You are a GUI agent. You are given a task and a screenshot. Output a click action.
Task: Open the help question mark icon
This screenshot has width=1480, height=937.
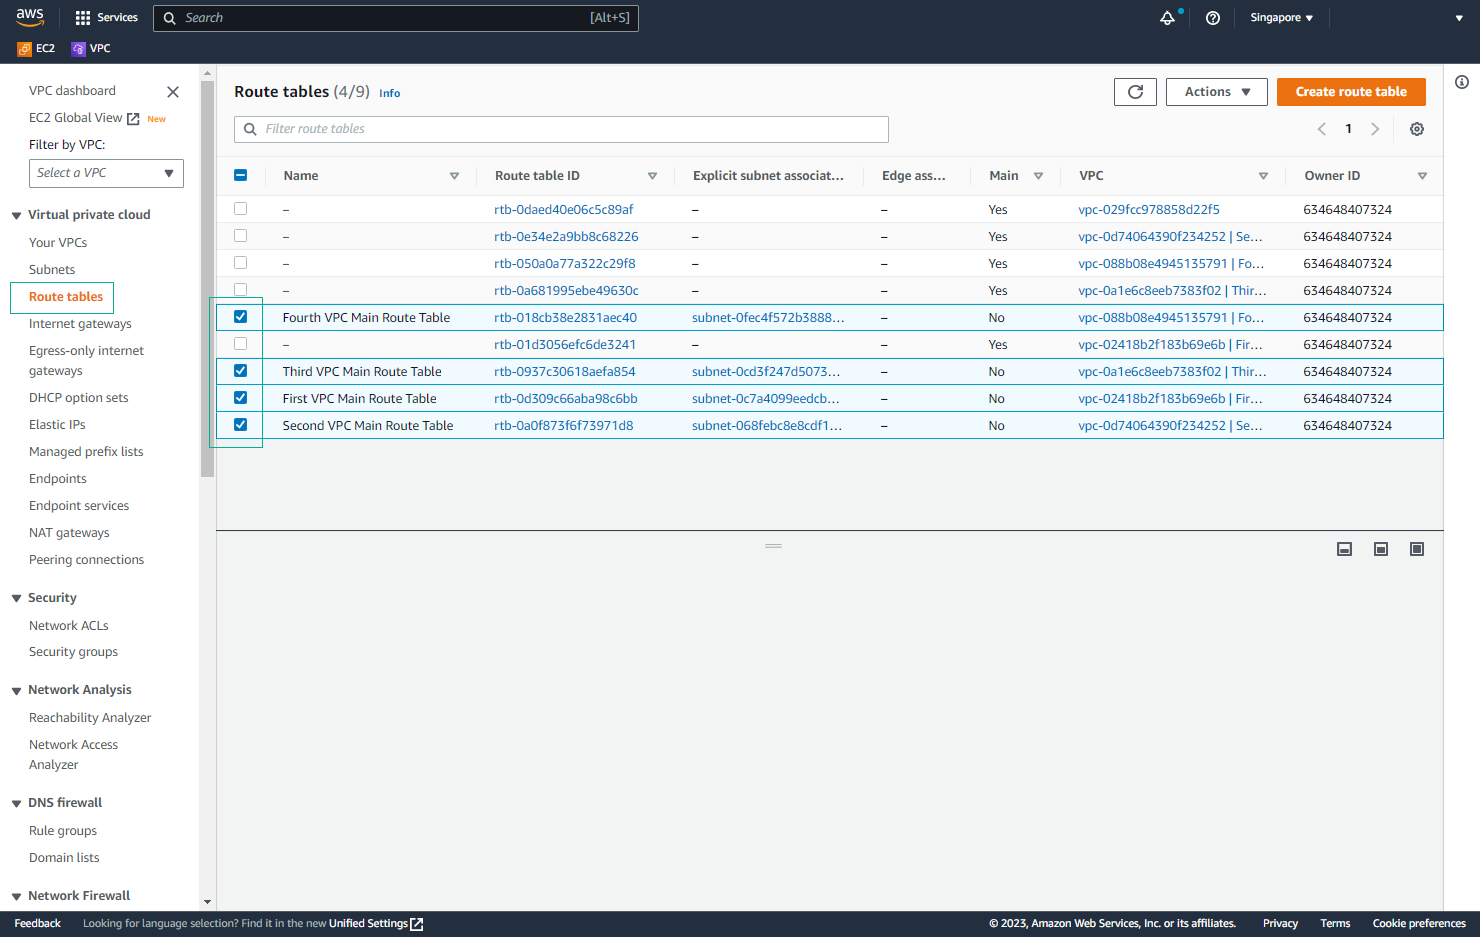point(1213,18)
